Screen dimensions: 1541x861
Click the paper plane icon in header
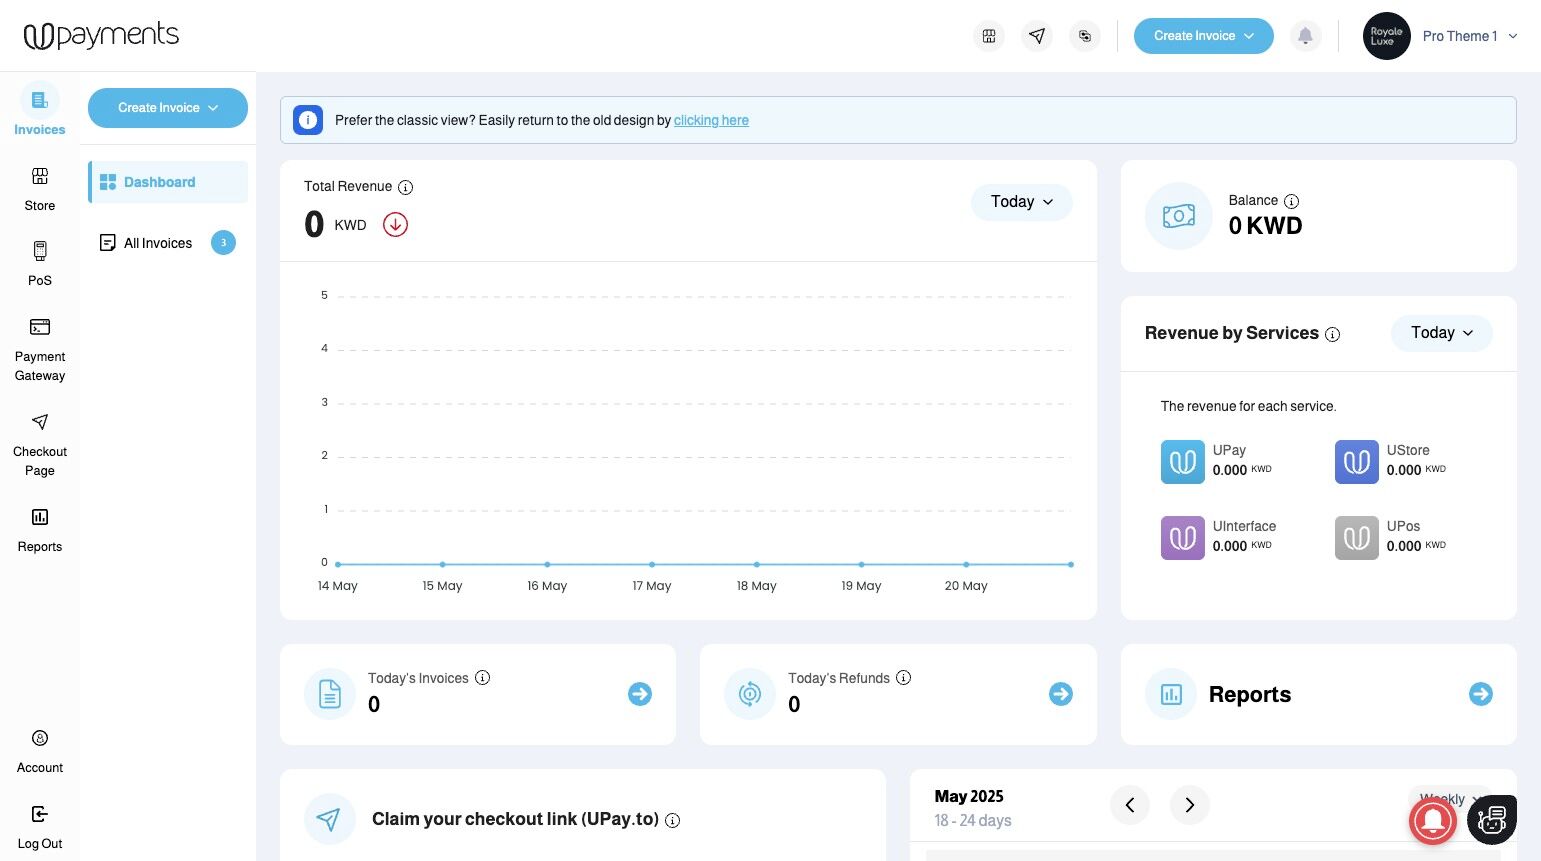1037,36
